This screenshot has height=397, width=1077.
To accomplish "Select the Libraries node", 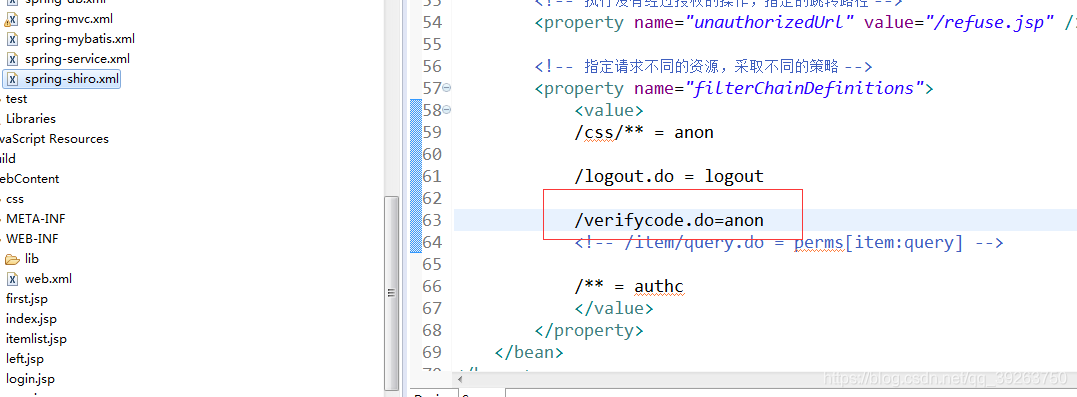I will tap(31, 119).
